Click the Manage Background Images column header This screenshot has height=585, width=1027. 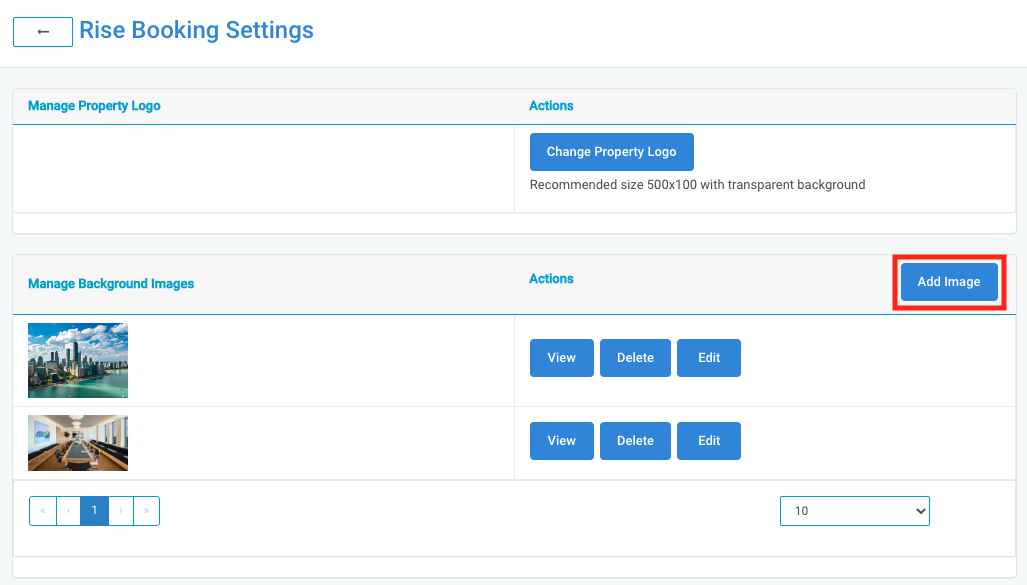tap(111, 284)
